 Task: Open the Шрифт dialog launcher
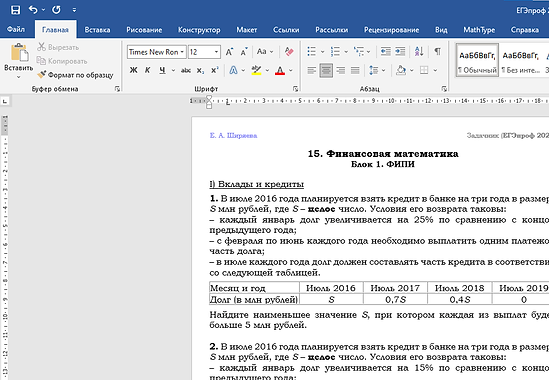296,89
